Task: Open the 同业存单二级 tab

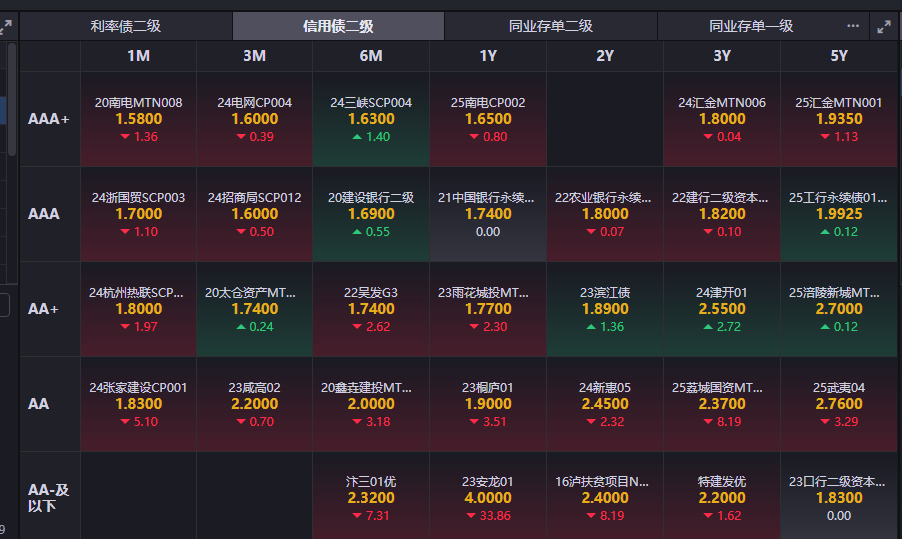Action: 551,26
